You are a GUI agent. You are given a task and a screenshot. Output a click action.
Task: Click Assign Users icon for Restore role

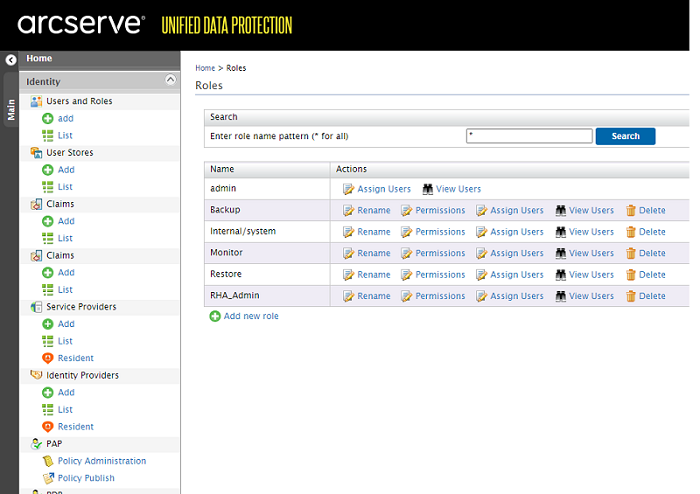(481, 275)
